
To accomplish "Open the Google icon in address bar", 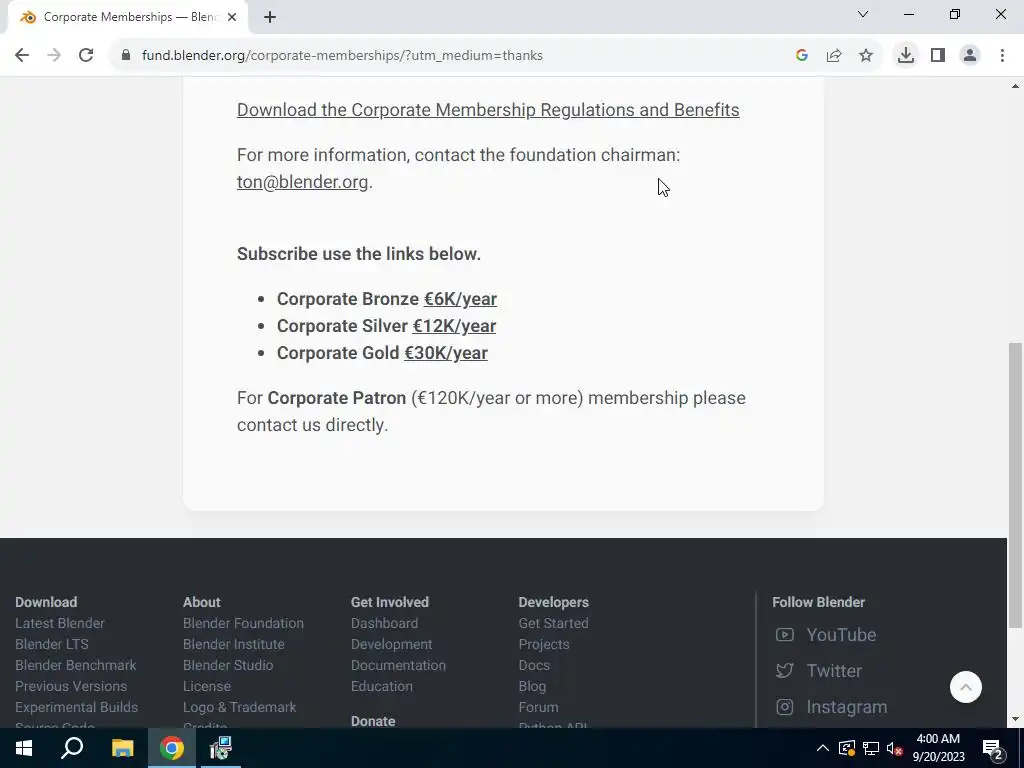I will (802, 56).
